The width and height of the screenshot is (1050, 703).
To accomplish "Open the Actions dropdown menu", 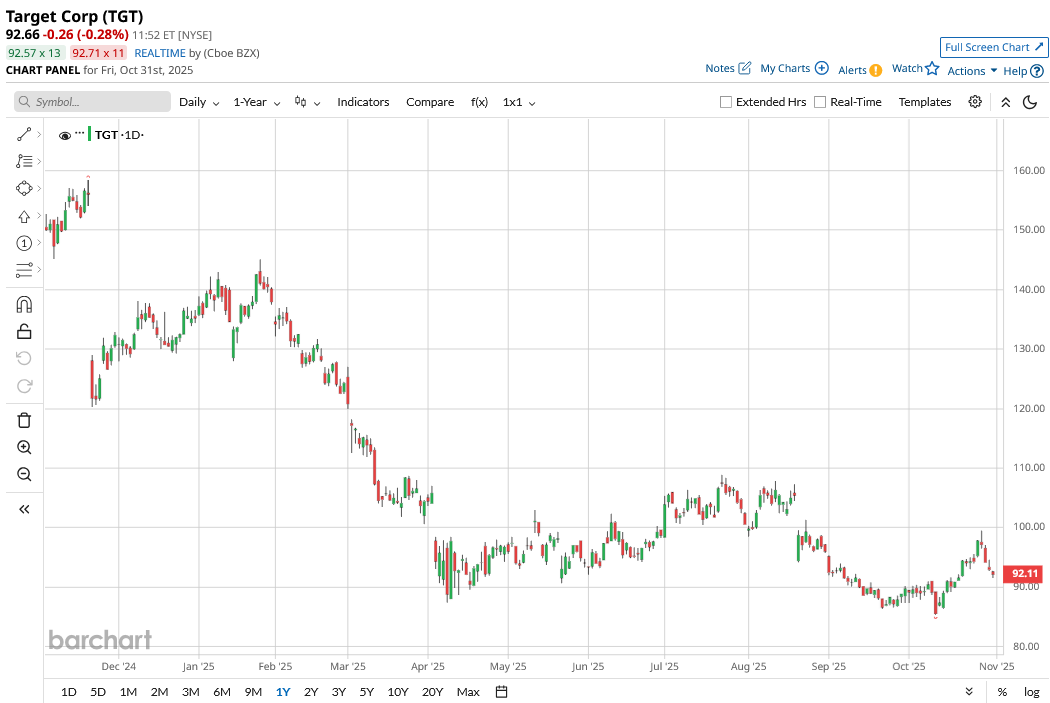I will pyautogui.click(x=972, y=71).
